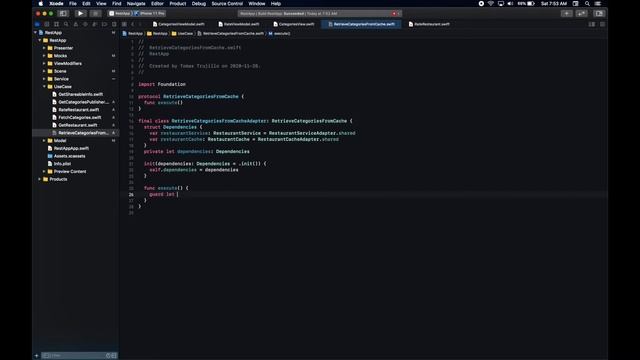Expand the Scene folder
Image resolution: width=640 pixels, height=360 pixels.
tap(44, 71)
